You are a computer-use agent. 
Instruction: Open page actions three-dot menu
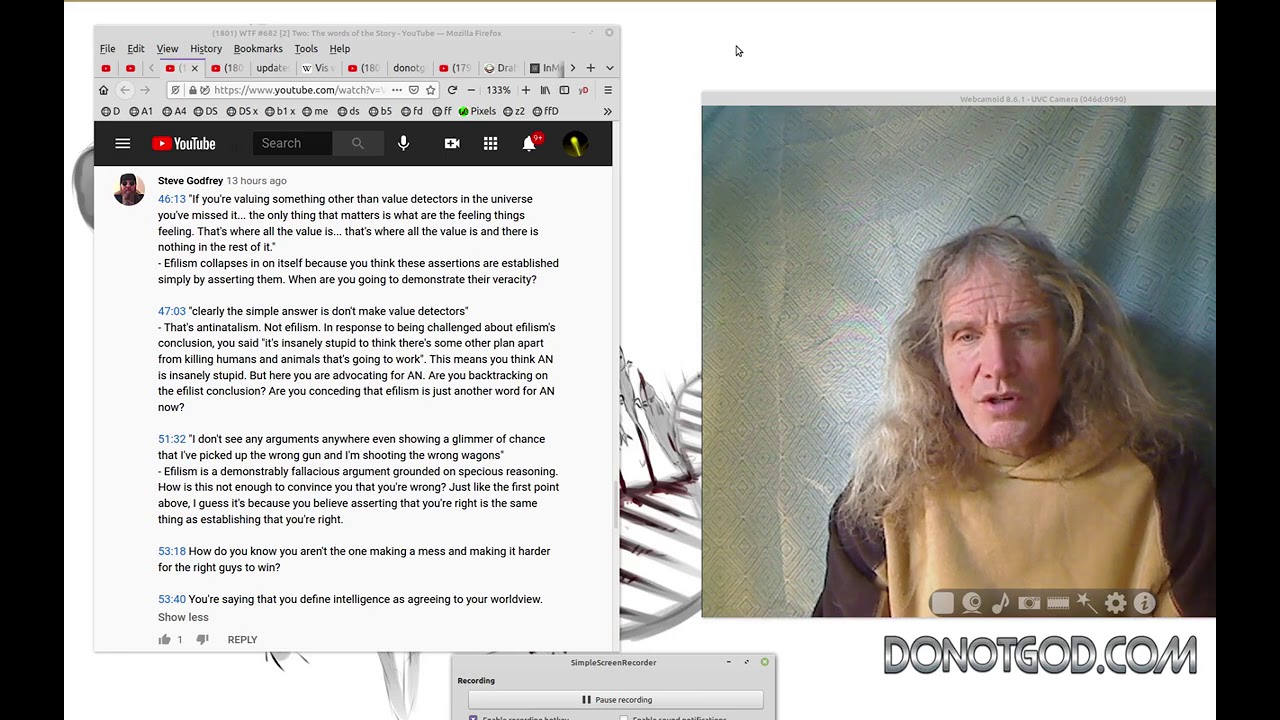click(x=397, y=90)
